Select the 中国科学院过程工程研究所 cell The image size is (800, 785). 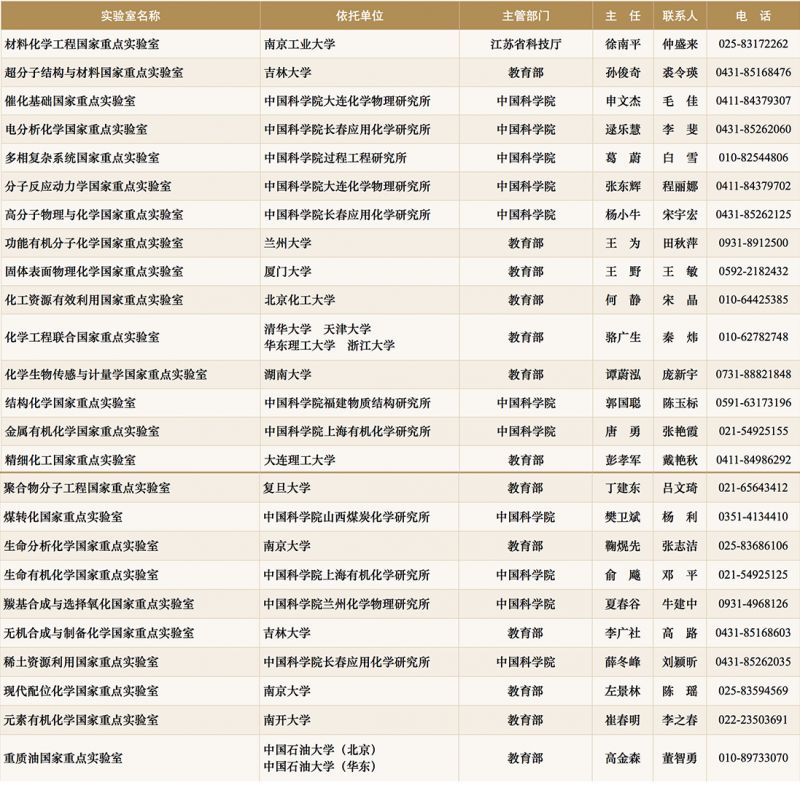[x=335, y=158]
